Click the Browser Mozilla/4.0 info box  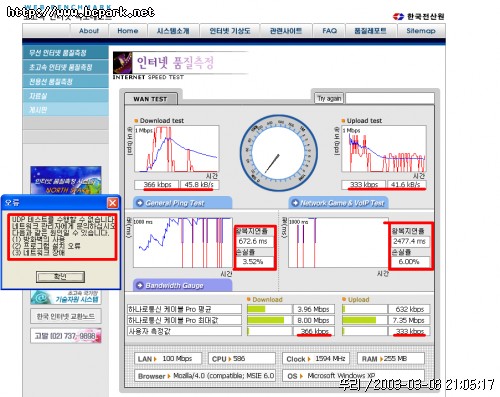(205, 376)
